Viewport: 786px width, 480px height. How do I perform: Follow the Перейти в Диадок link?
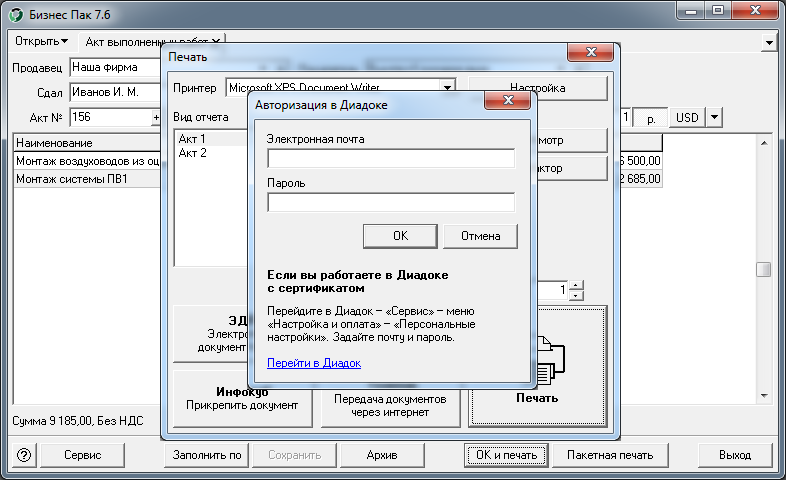click(x=314, y=363)
